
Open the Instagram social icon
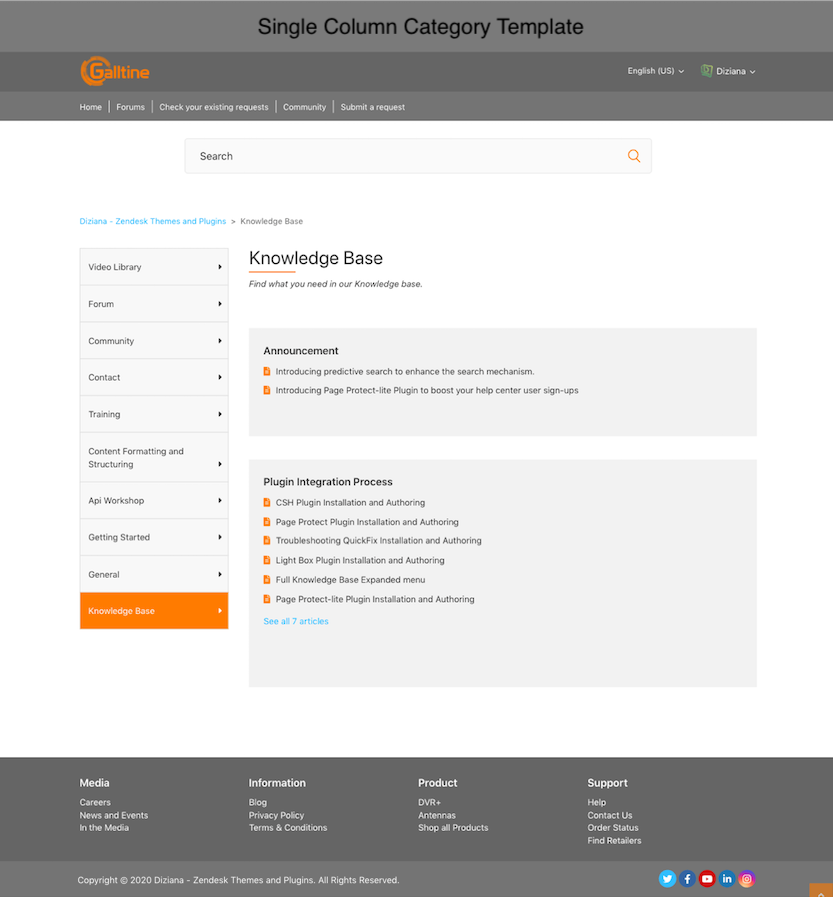pyautogui.click(x=747, y=879)
